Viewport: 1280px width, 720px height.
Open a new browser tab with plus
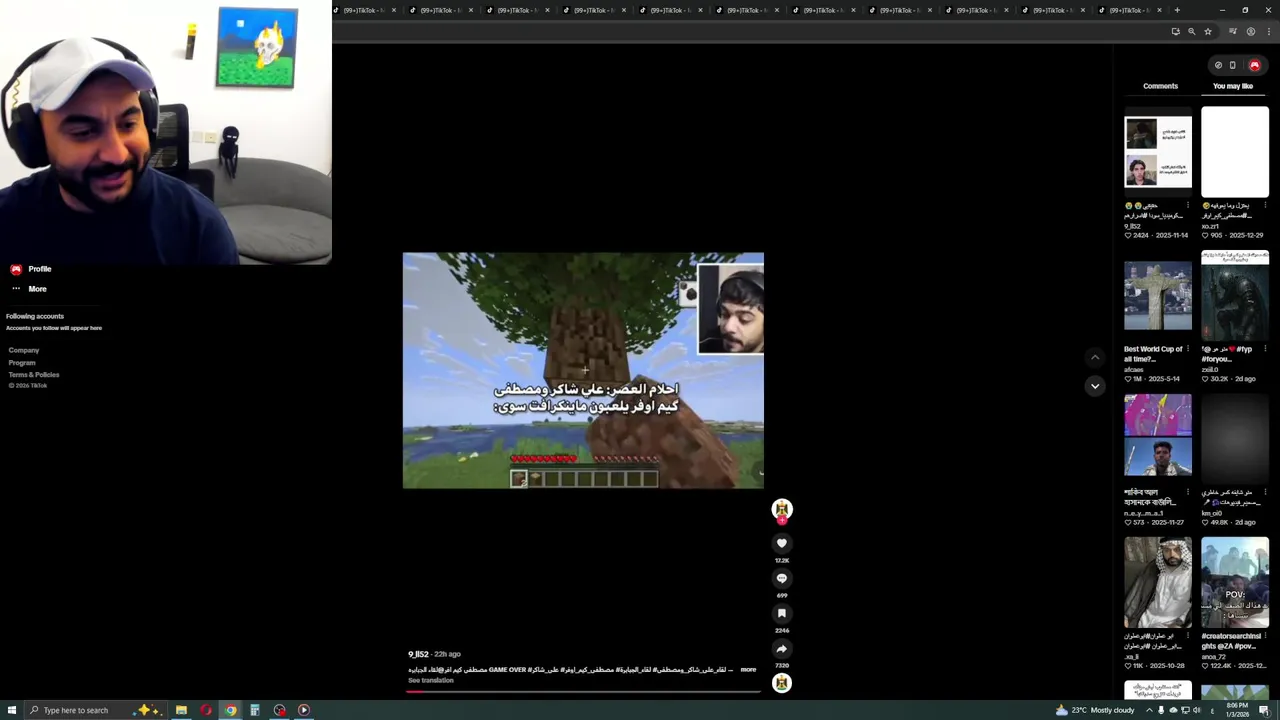click(1177, 10)
